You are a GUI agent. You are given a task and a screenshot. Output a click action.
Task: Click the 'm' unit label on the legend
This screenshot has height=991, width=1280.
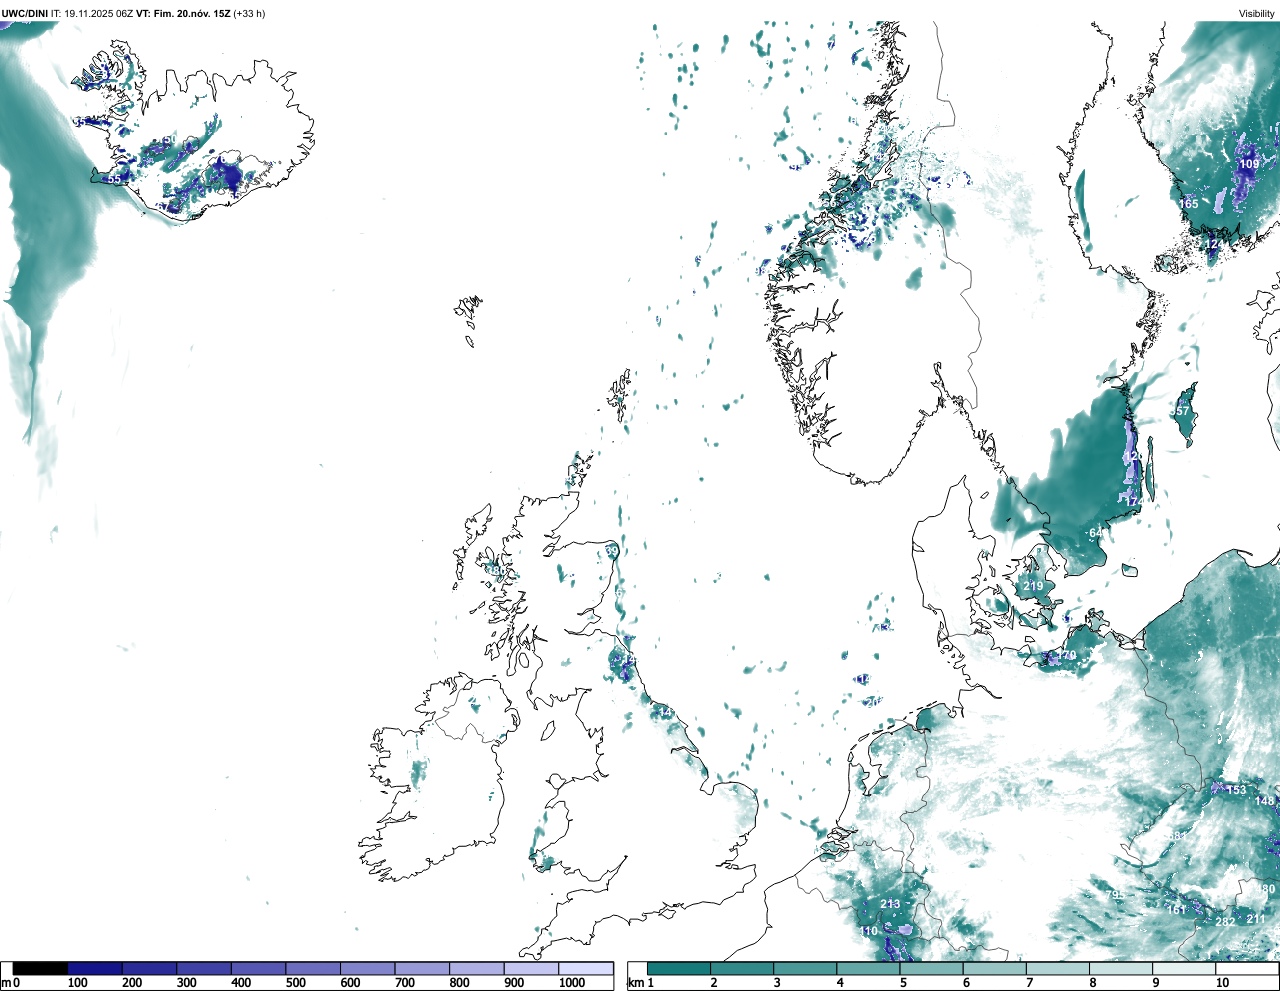5,983
